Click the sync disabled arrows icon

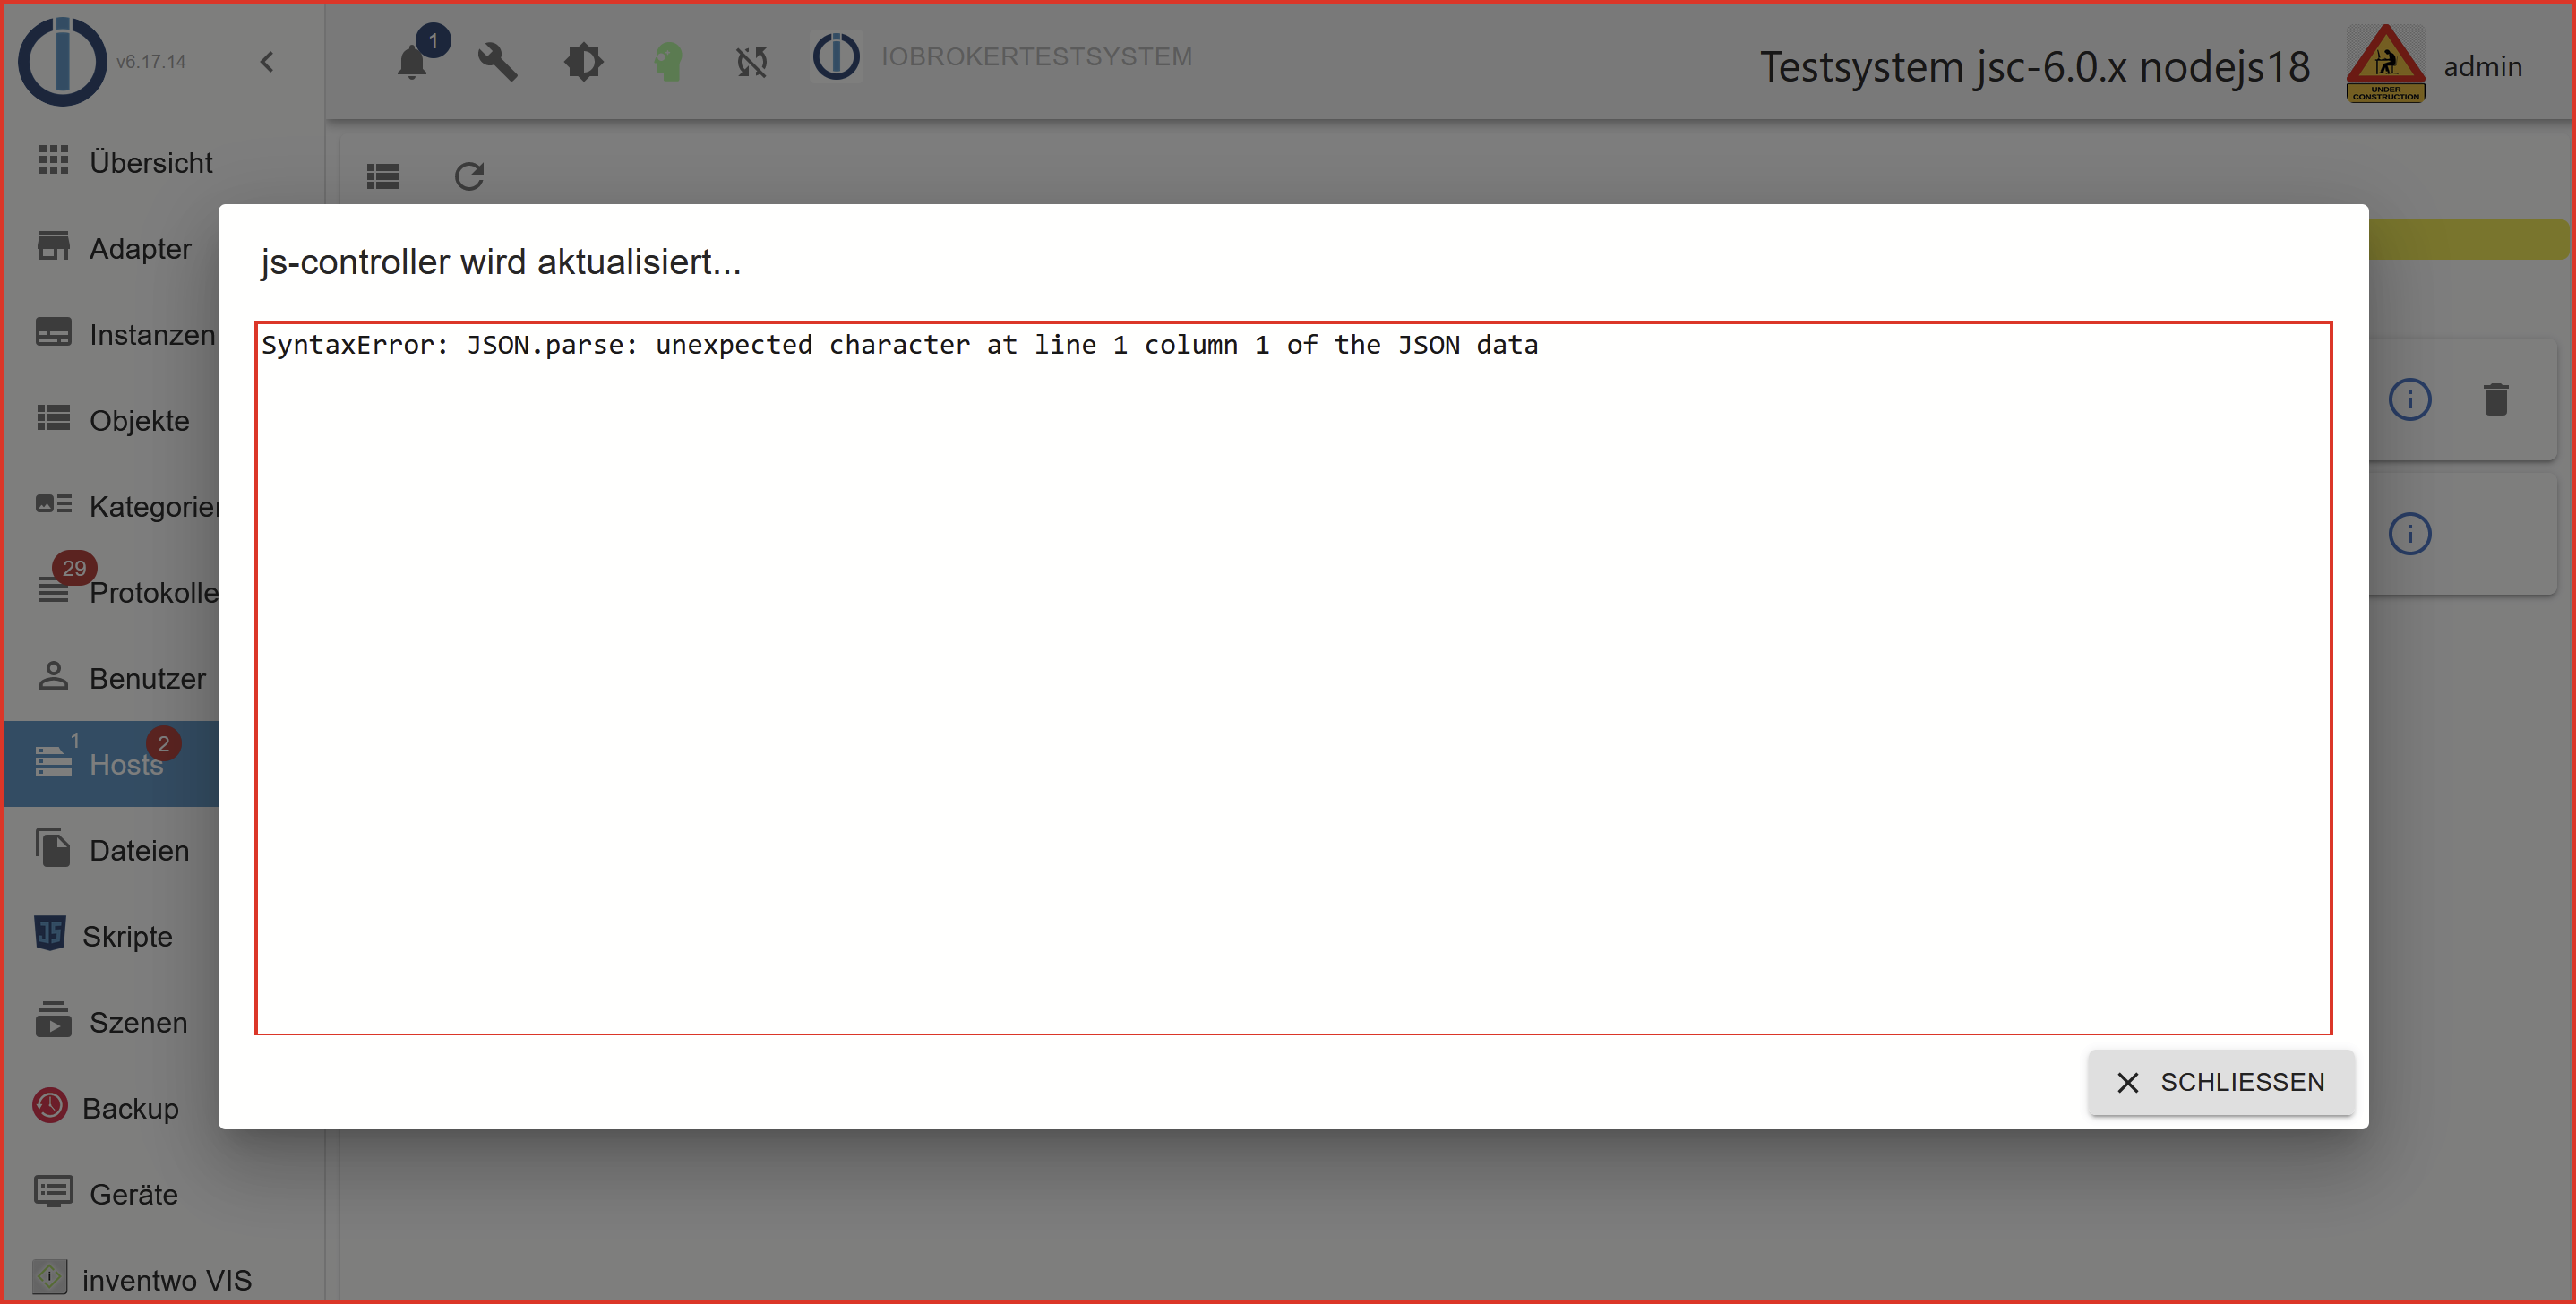[752, 62]
